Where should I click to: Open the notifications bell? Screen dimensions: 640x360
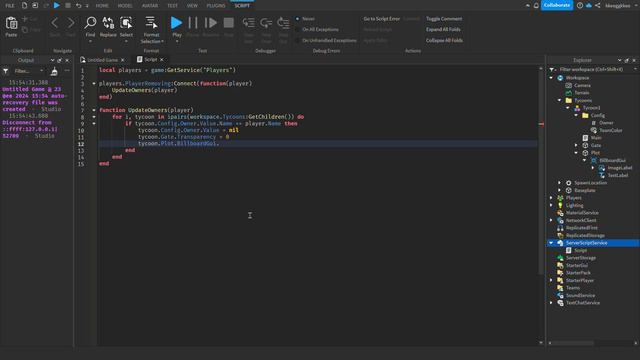pos(536,5)
